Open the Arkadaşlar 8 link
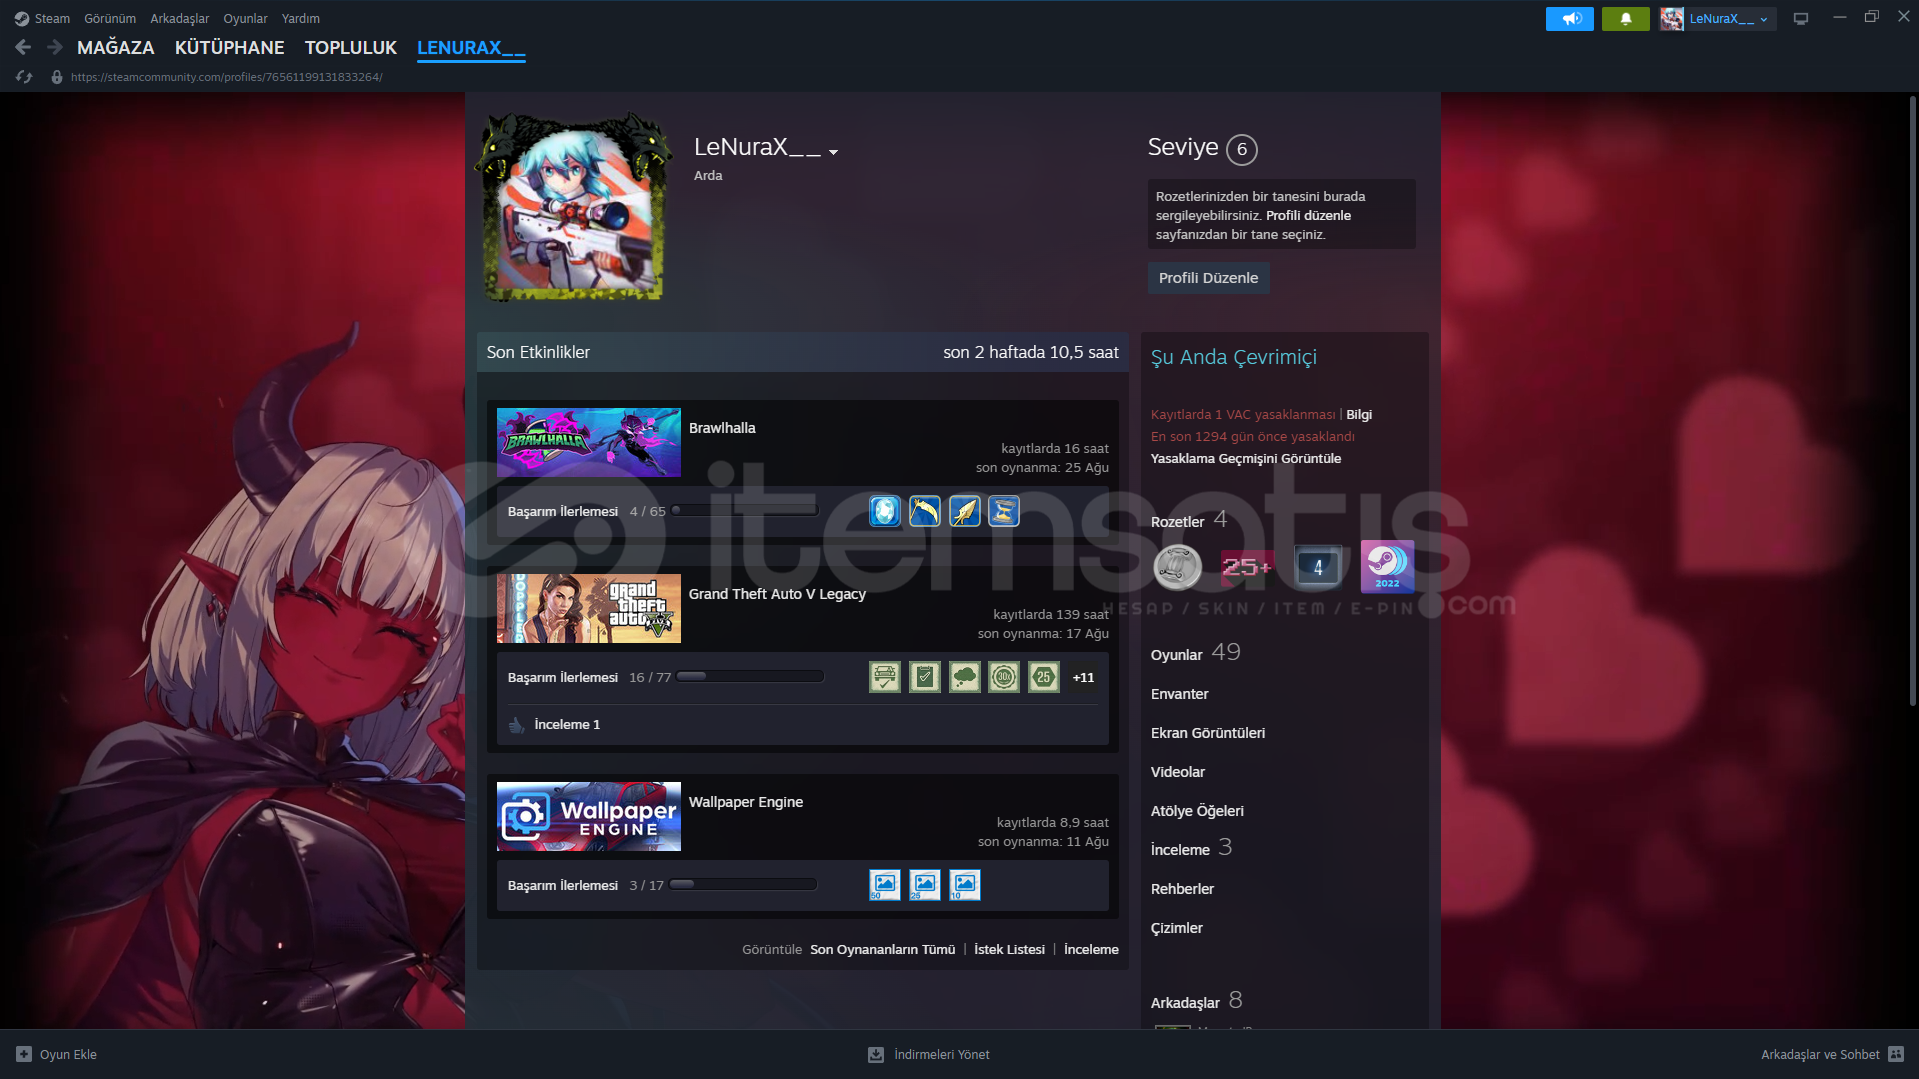 point(1197,1001)
